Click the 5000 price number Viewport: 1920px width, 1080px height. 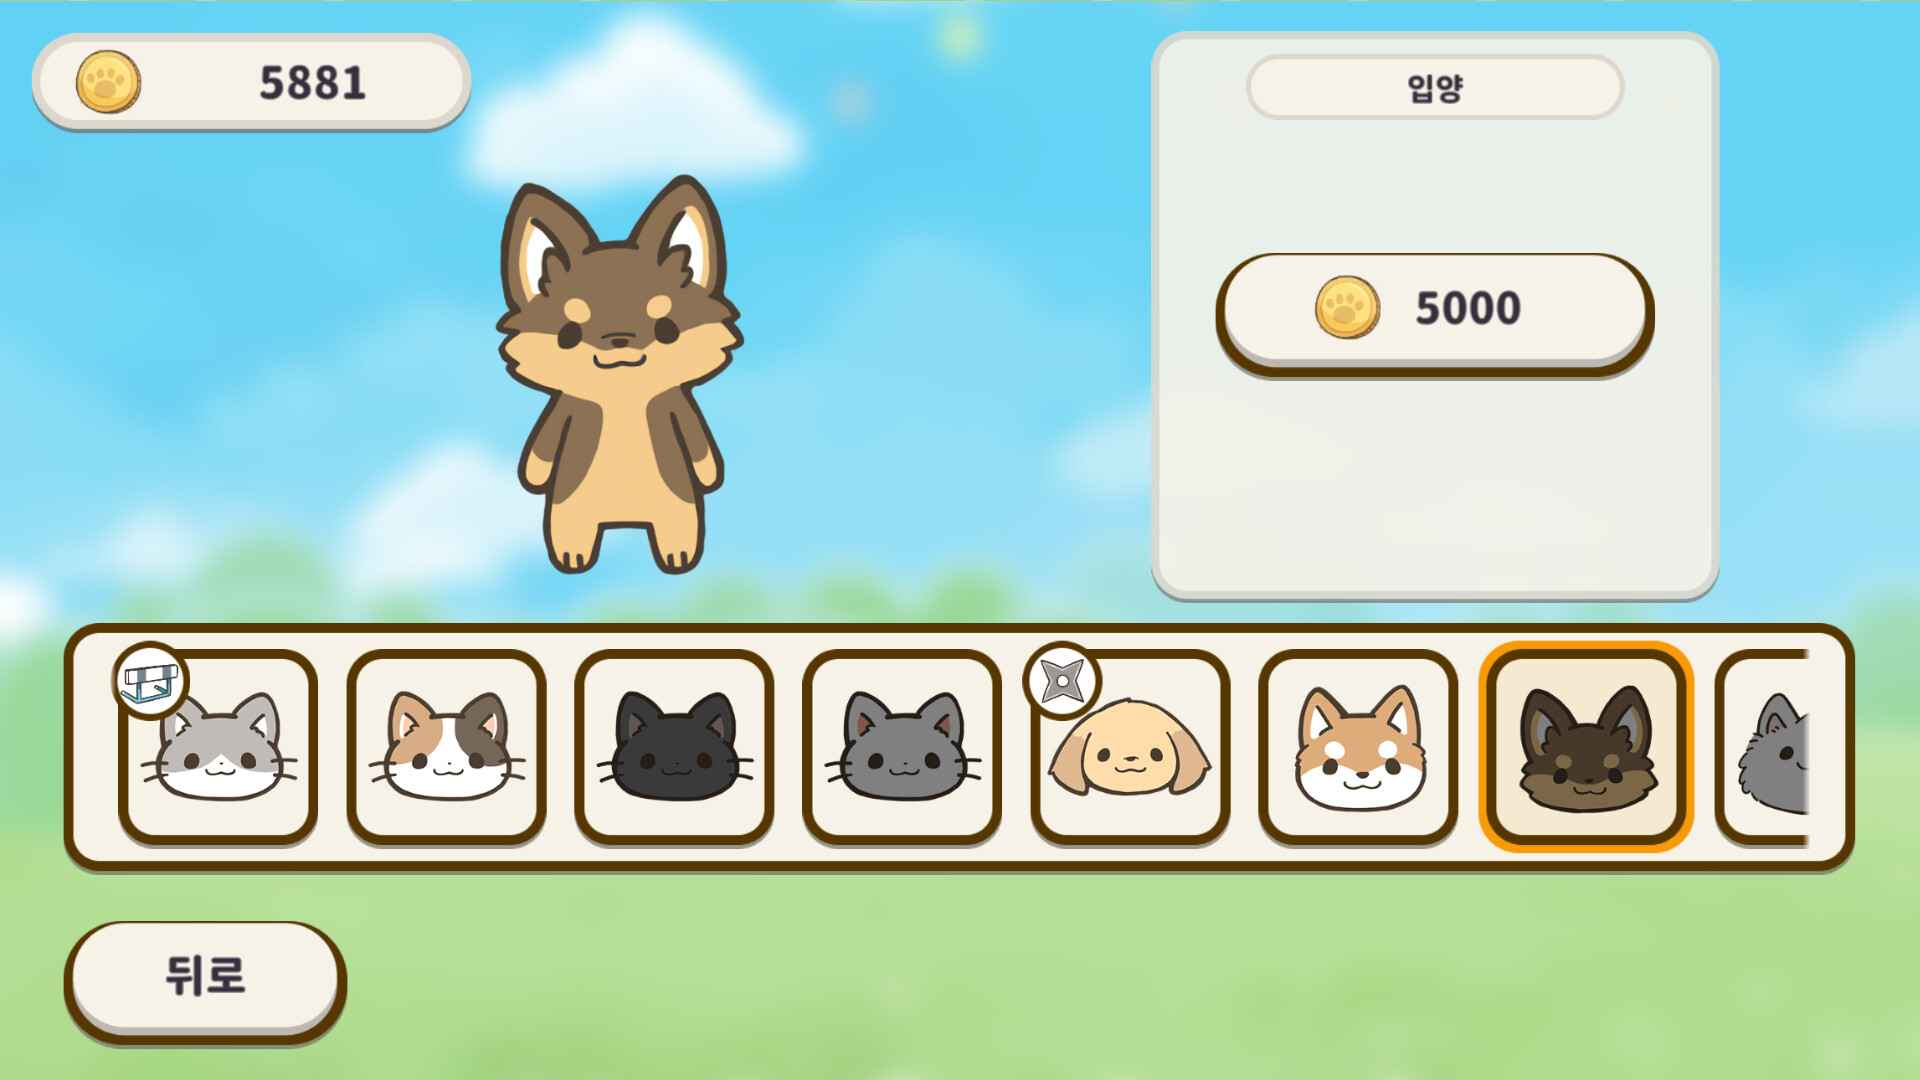click(x=1468, y=308)
